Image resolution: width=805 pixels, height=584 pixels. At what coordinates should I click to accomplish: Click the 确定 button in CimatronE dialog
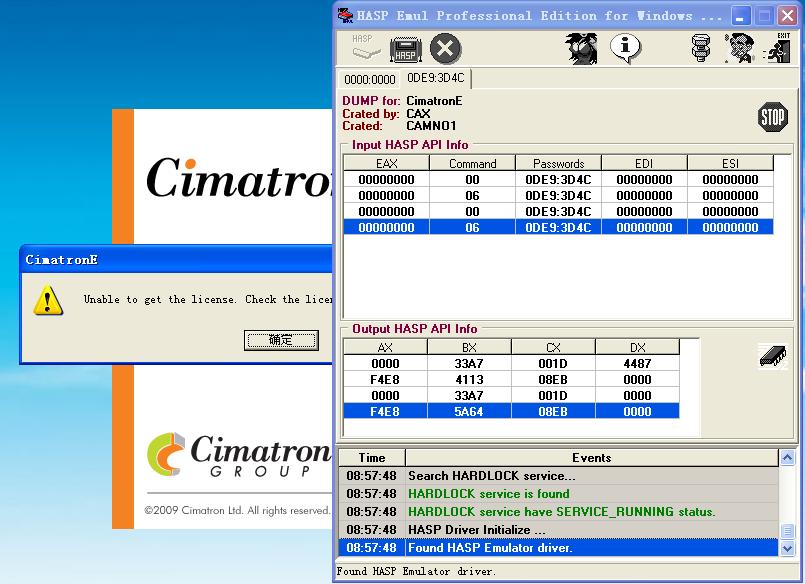click(281, 340)
